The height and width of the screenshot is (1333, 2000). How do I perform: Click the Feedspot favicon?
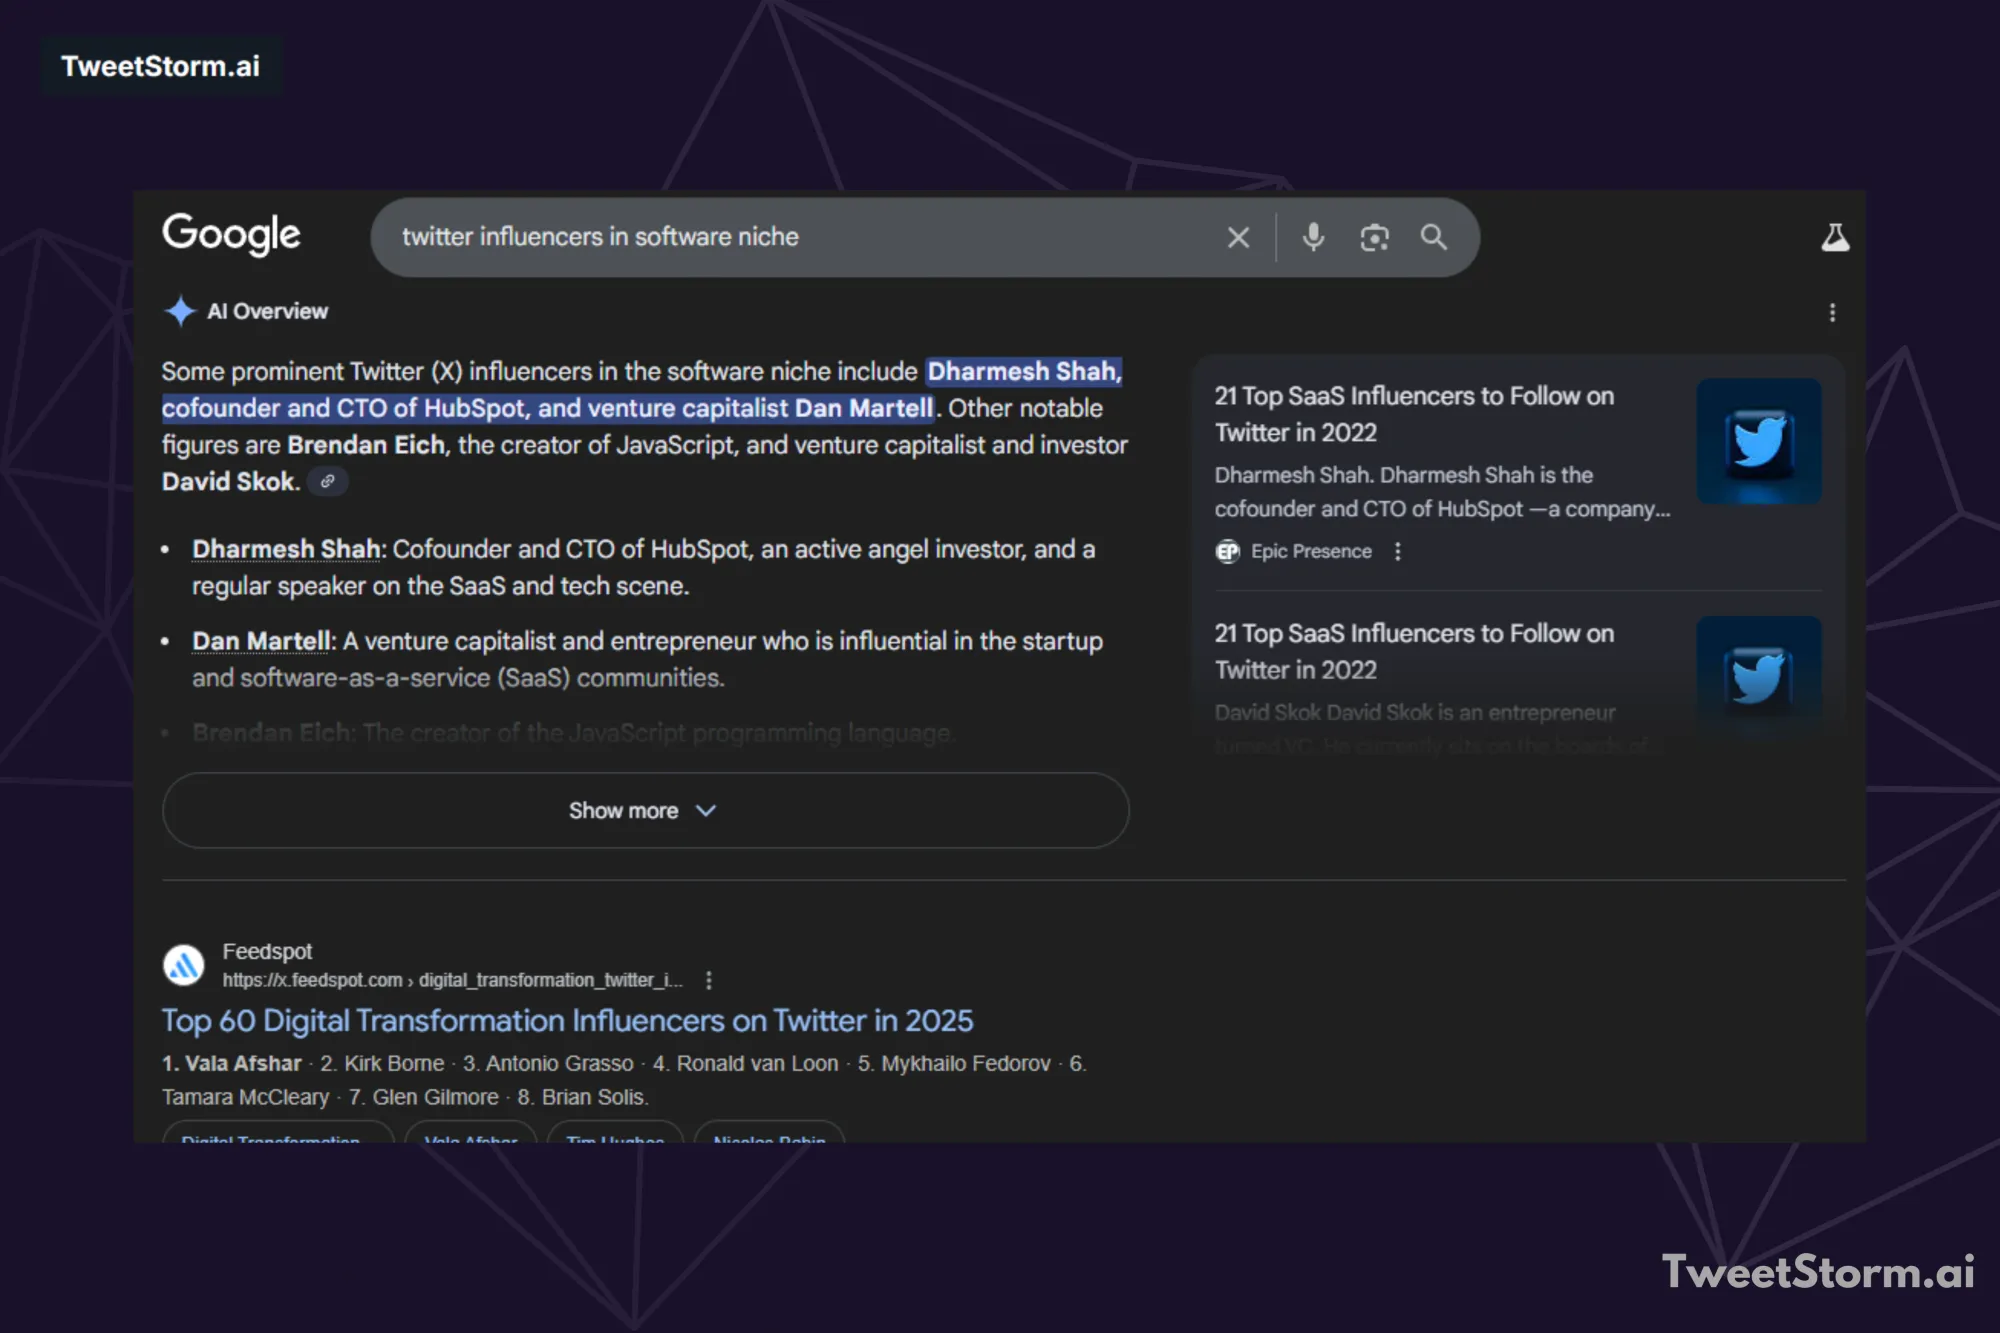(x=184, y=963)
